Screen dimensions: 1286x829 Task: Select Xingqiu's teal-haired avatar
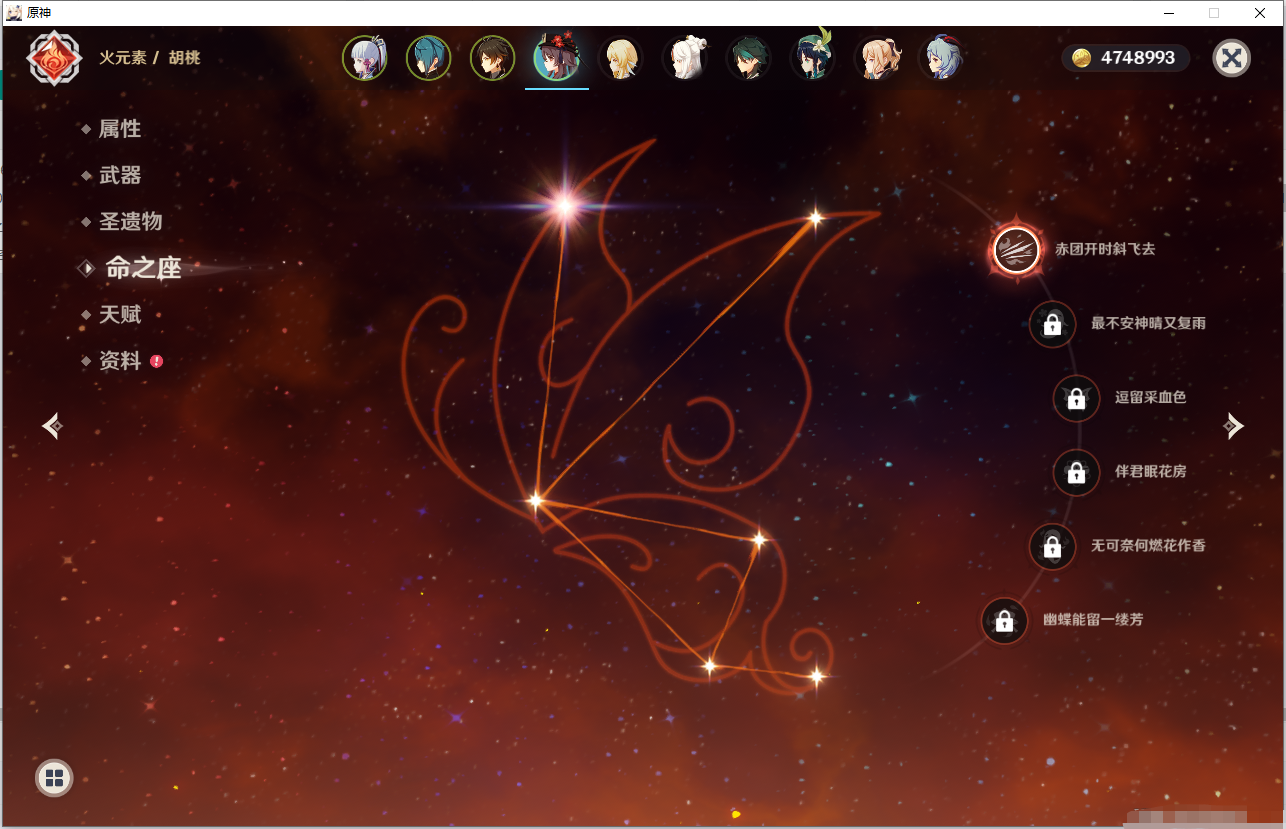click(x=429, y=58)
